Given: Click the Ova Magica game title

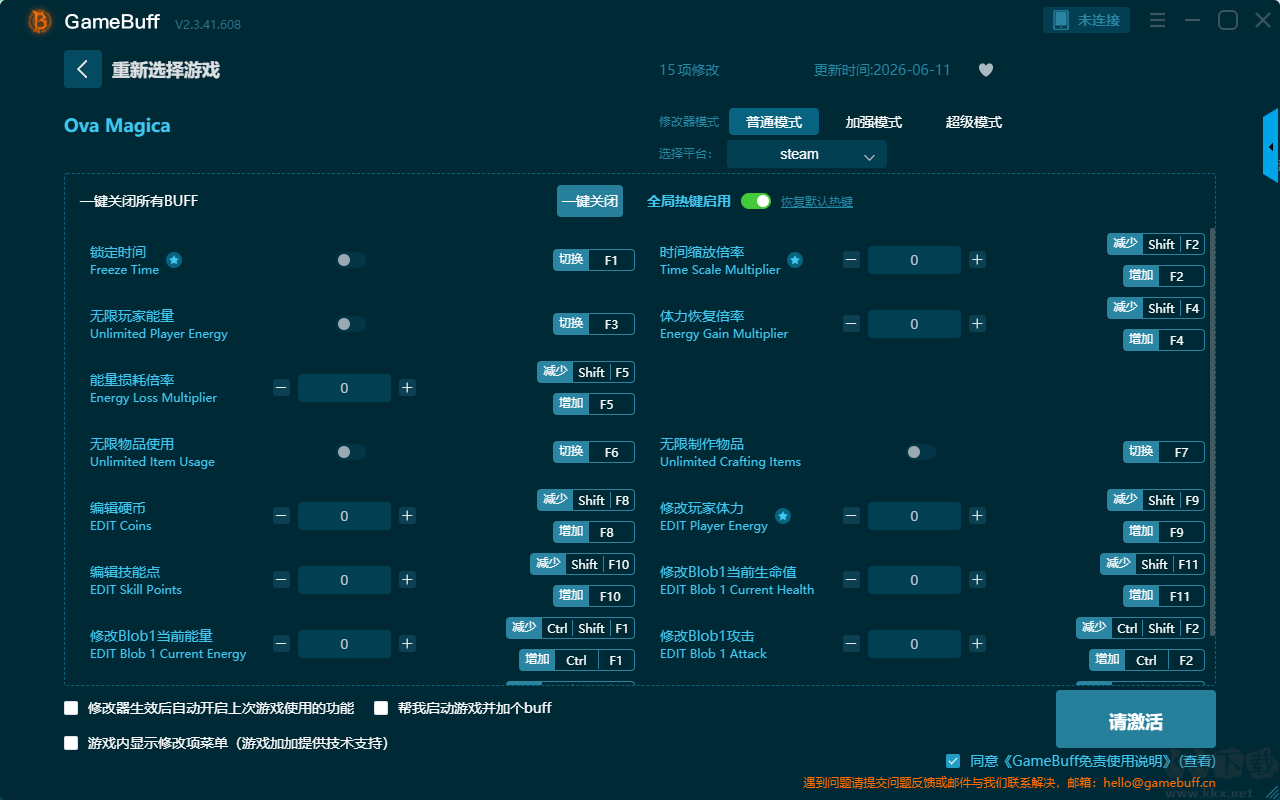Looking at the screenshot, I should point(117,125).
